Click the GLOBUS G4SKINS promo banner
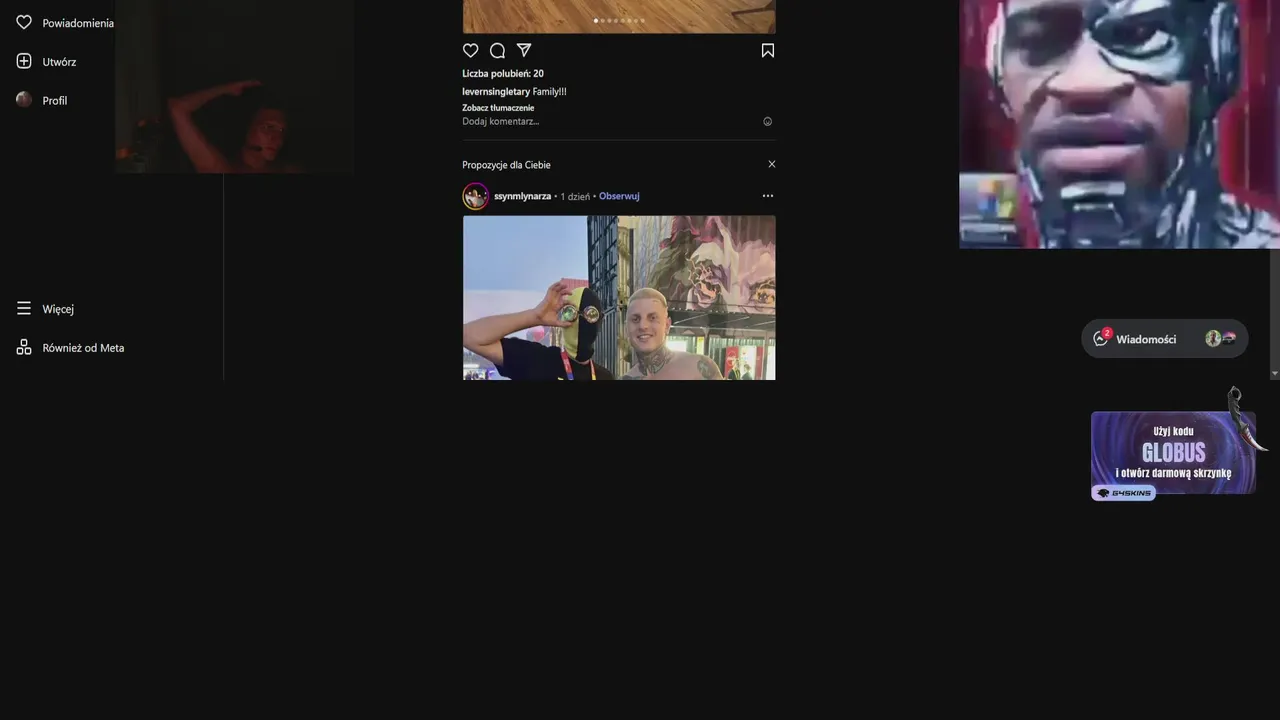The height and width of the screenshot is (720, 1280). [x=1173, y=452]
